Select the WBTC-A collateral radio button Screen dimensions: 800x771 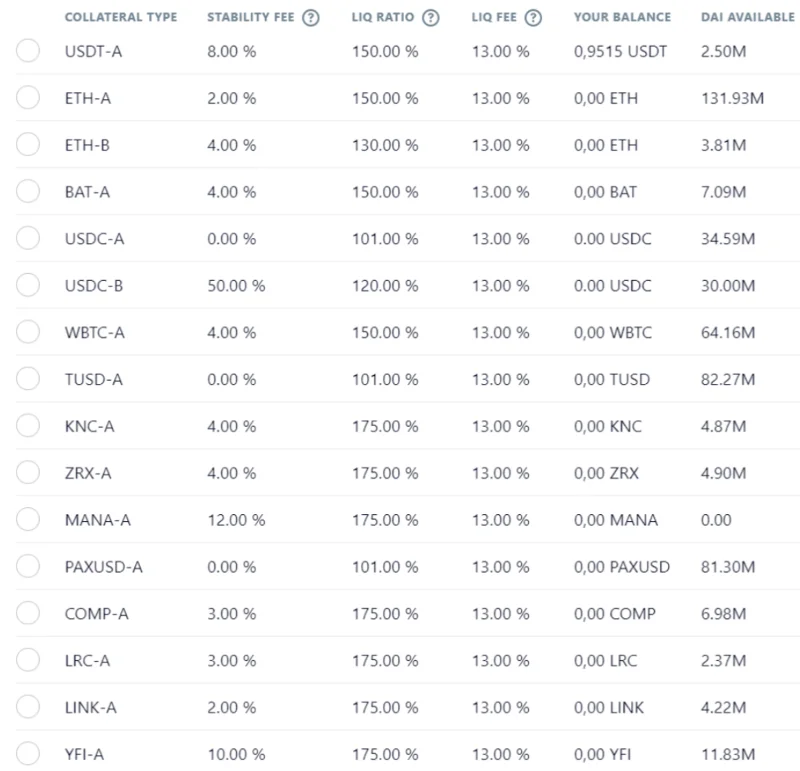28,332
